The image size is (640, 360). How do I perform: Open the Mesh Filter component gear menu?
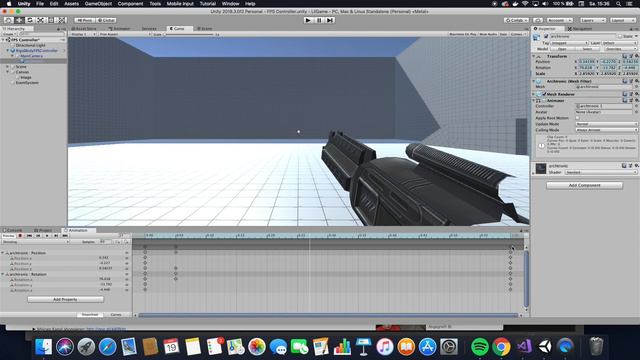(x=636, y=81)
